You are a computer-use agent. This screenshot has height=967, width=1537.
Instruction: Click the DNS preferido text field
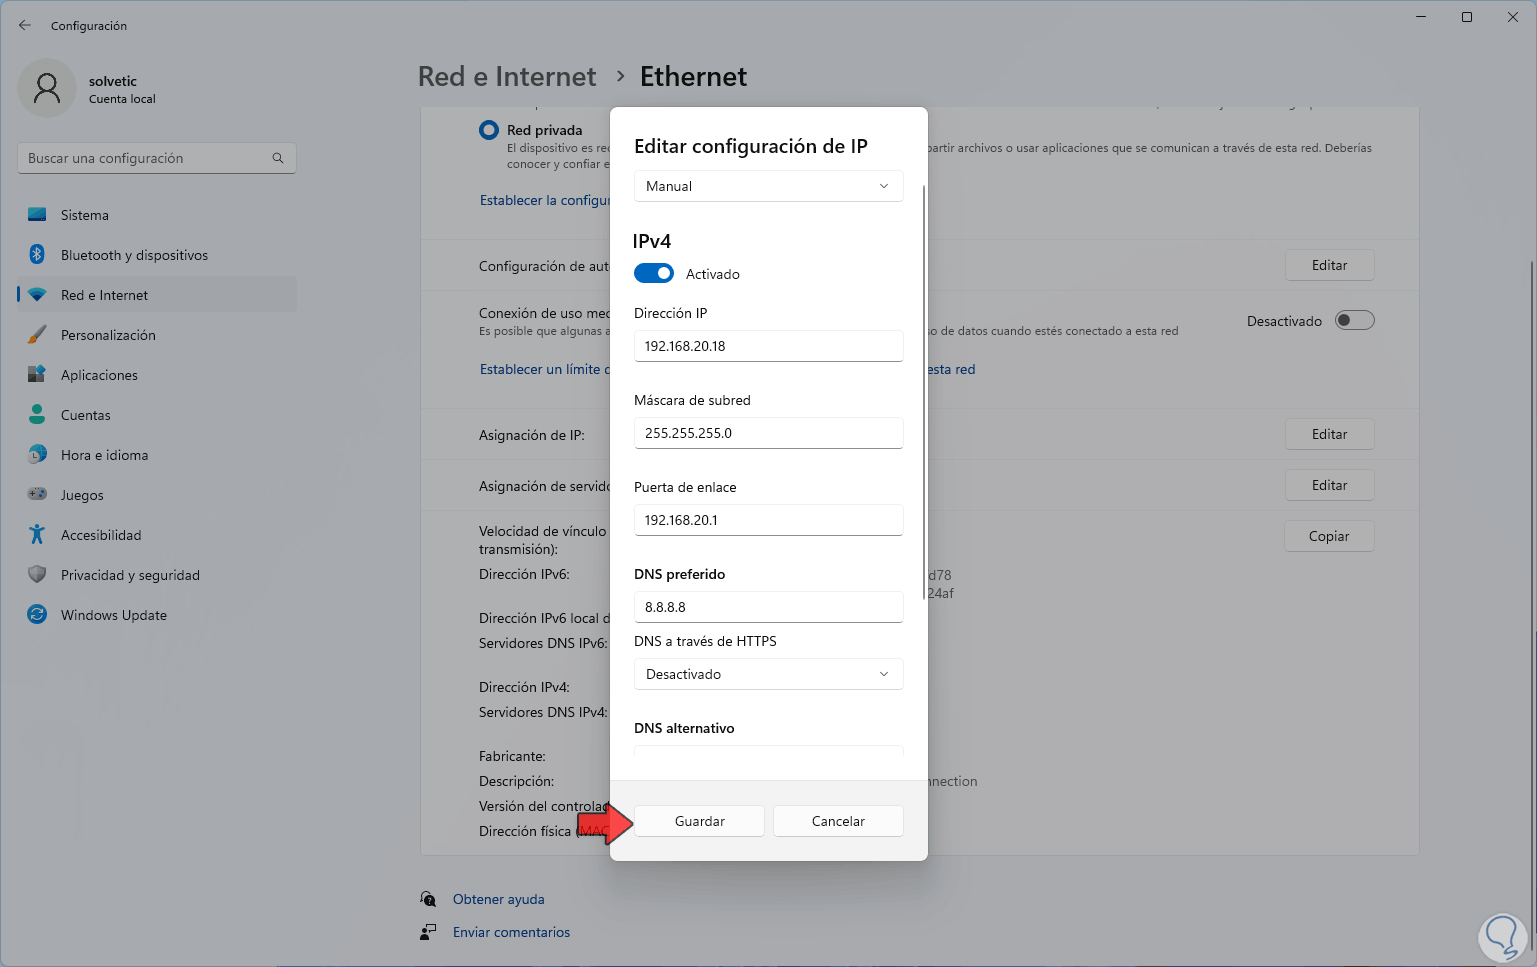coord(768,607)
